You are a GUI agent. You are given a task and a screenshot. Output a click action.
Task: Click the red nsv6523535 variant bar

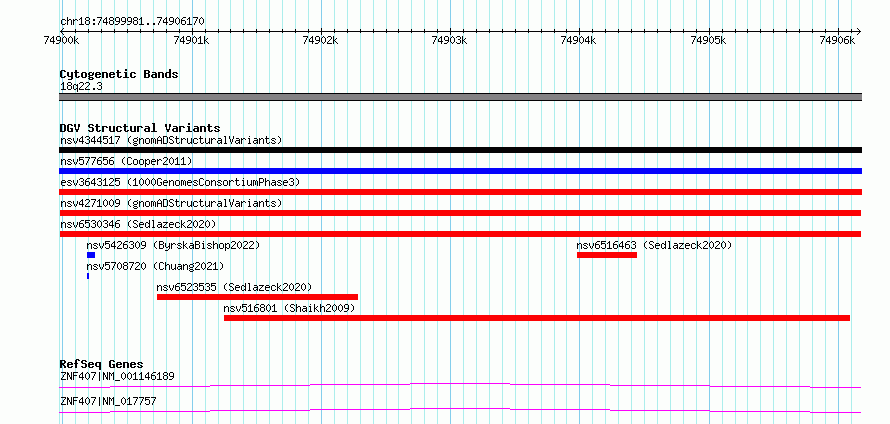[x=257, y=297]
